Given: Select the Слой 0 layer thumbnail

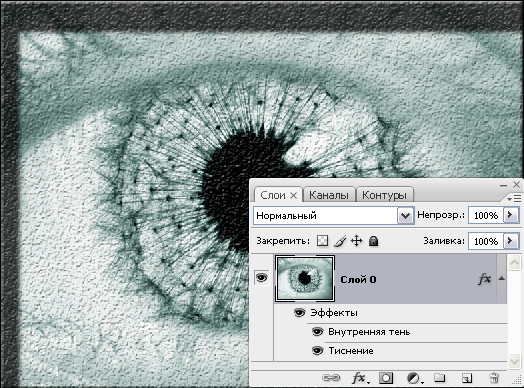Looking at the screenshot, I should 305,279.
